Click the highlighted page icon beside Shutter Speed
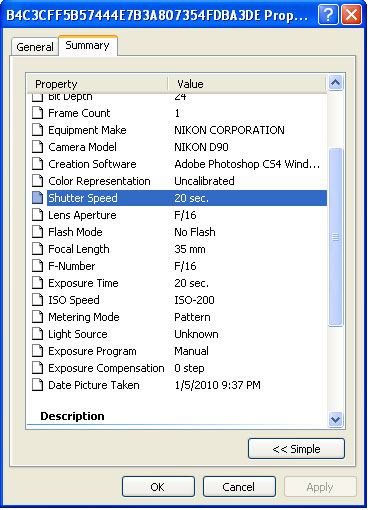Screen dimensions: 370x510 38,198
